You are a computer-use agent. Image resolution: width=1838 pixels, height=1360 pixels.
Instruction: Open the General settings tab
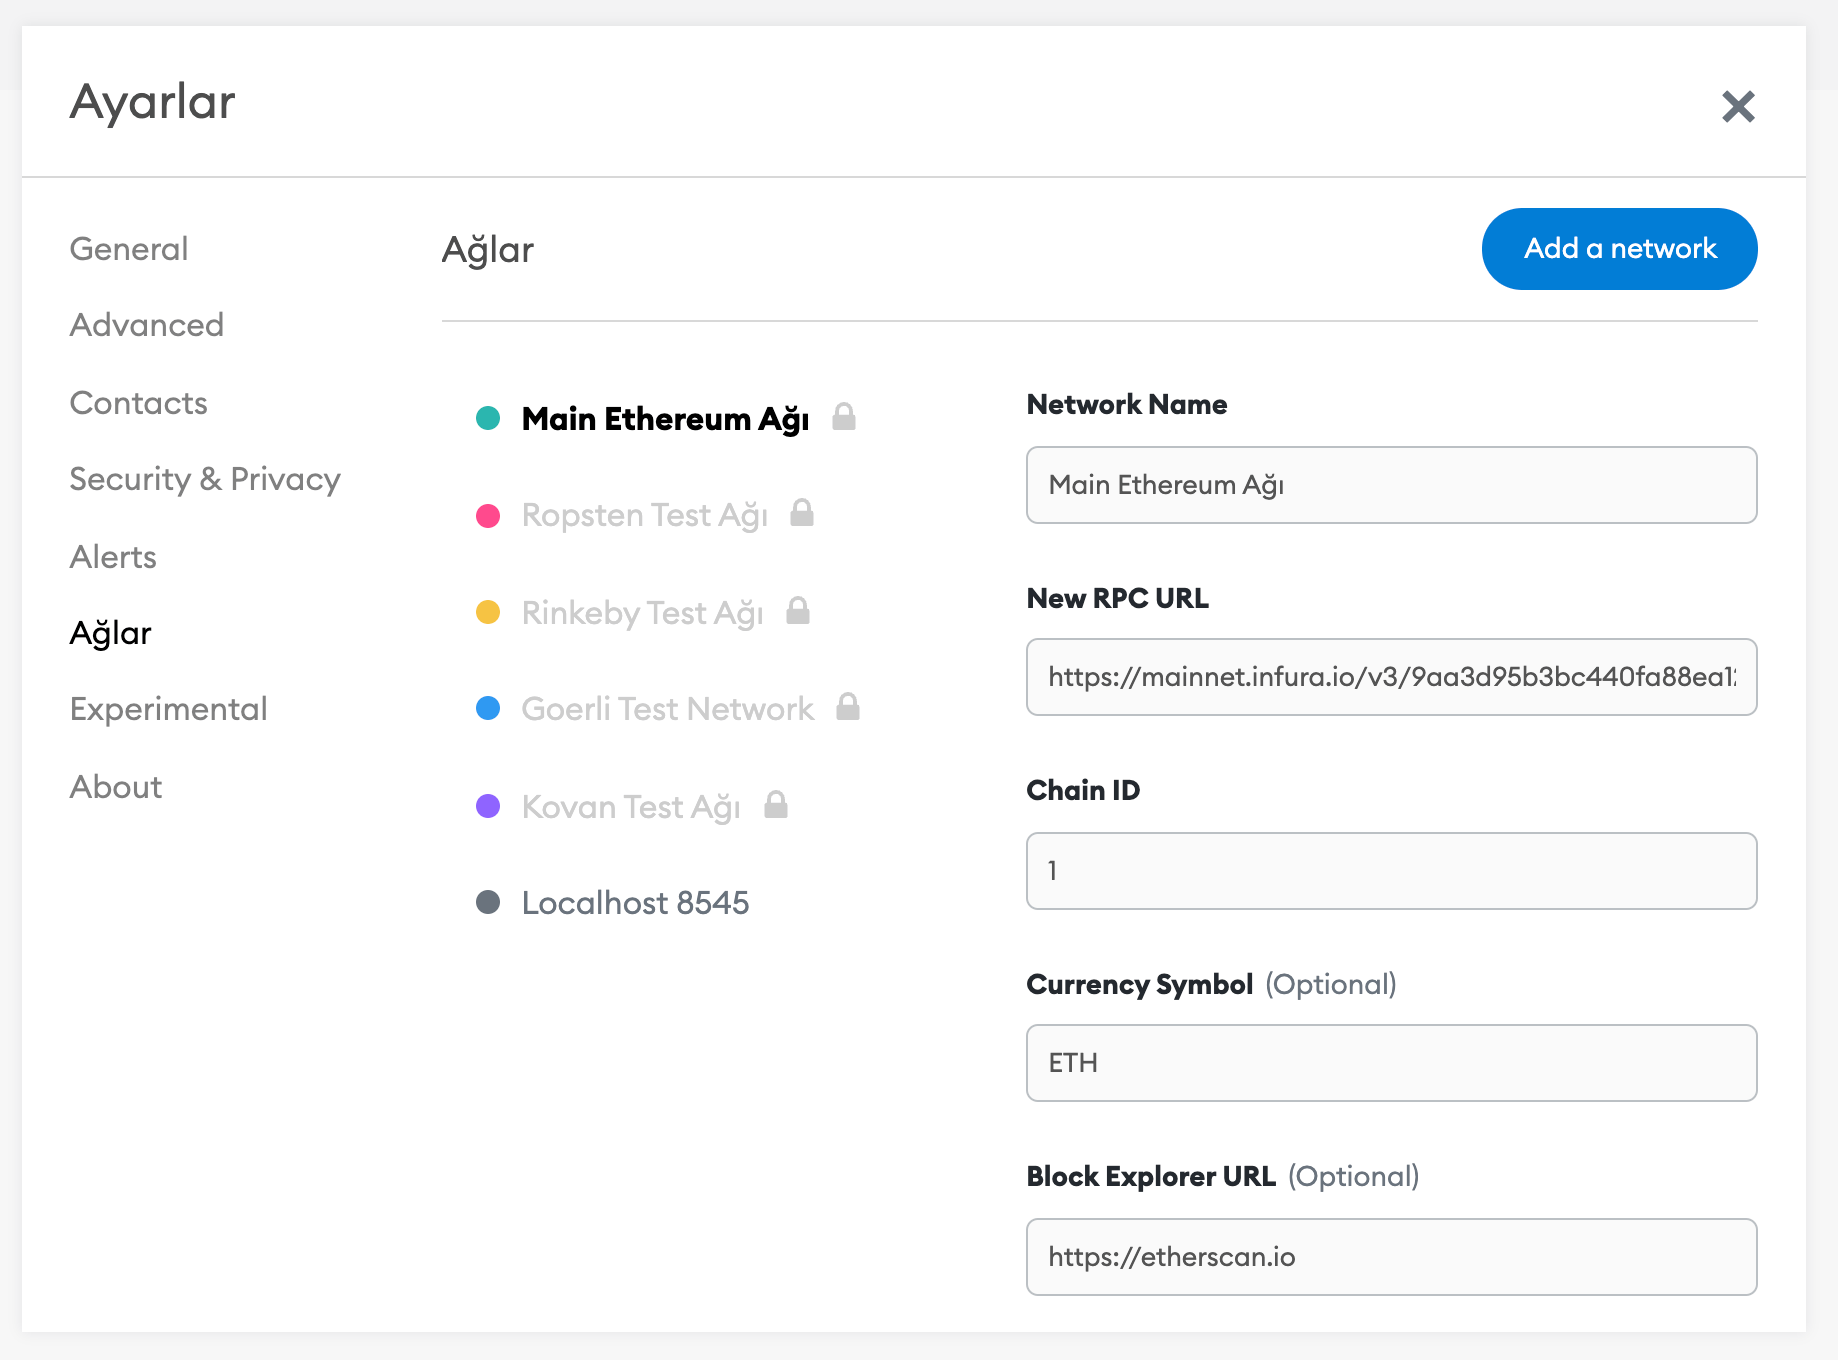(129, 249)
